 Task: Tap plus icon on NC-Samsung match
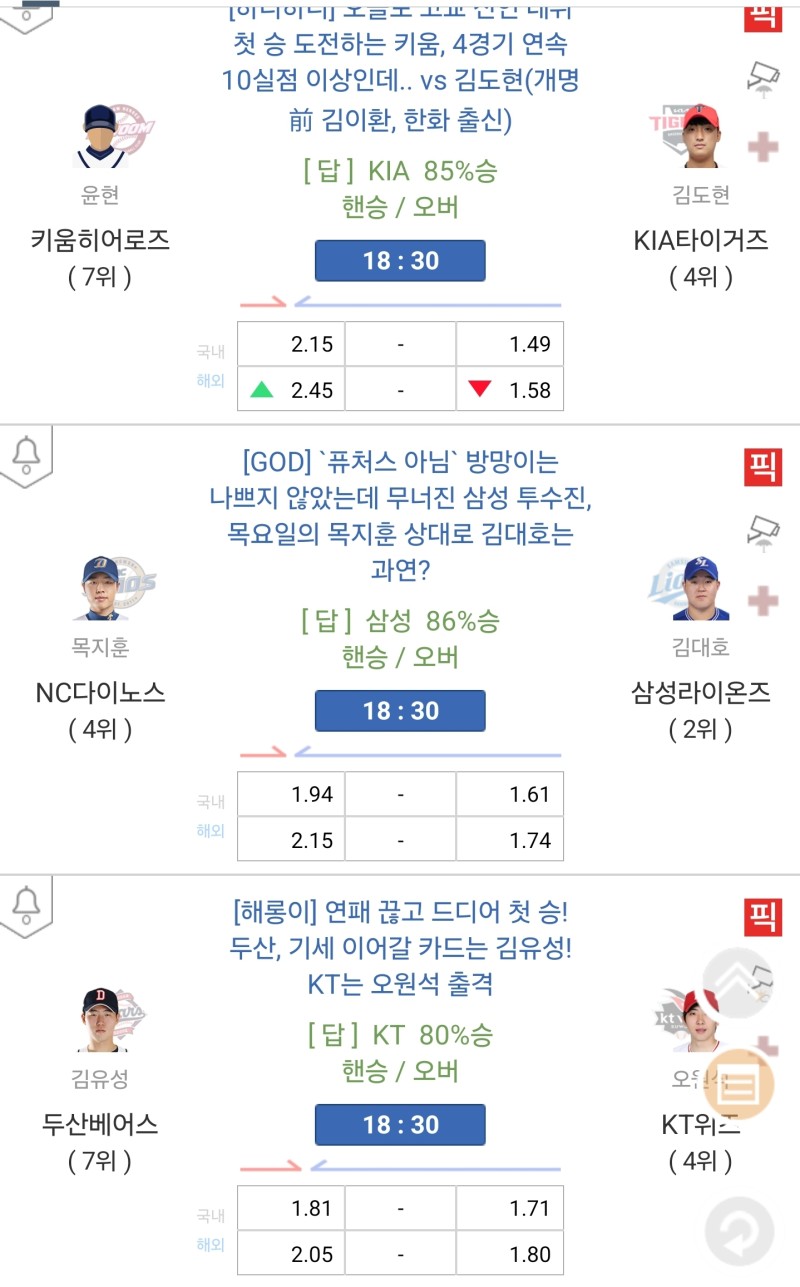click(x=764, y=600)
